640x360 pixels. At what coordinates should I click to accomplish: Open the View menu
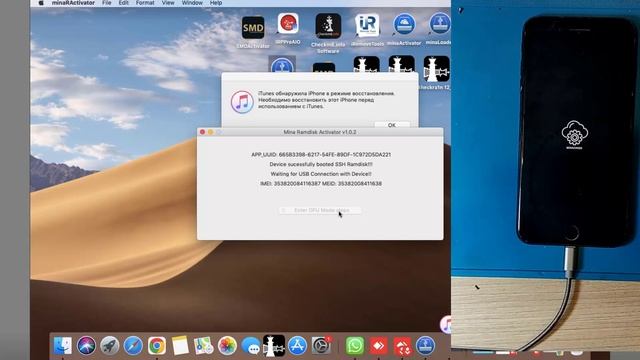168,3
